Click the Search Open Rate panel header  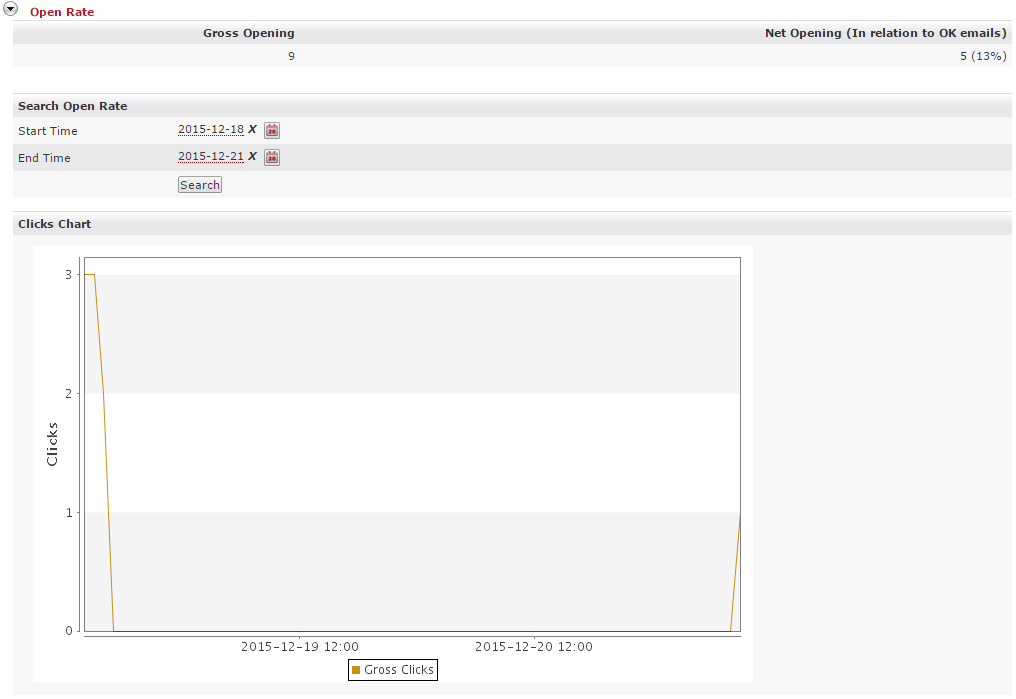click(72, 106)
